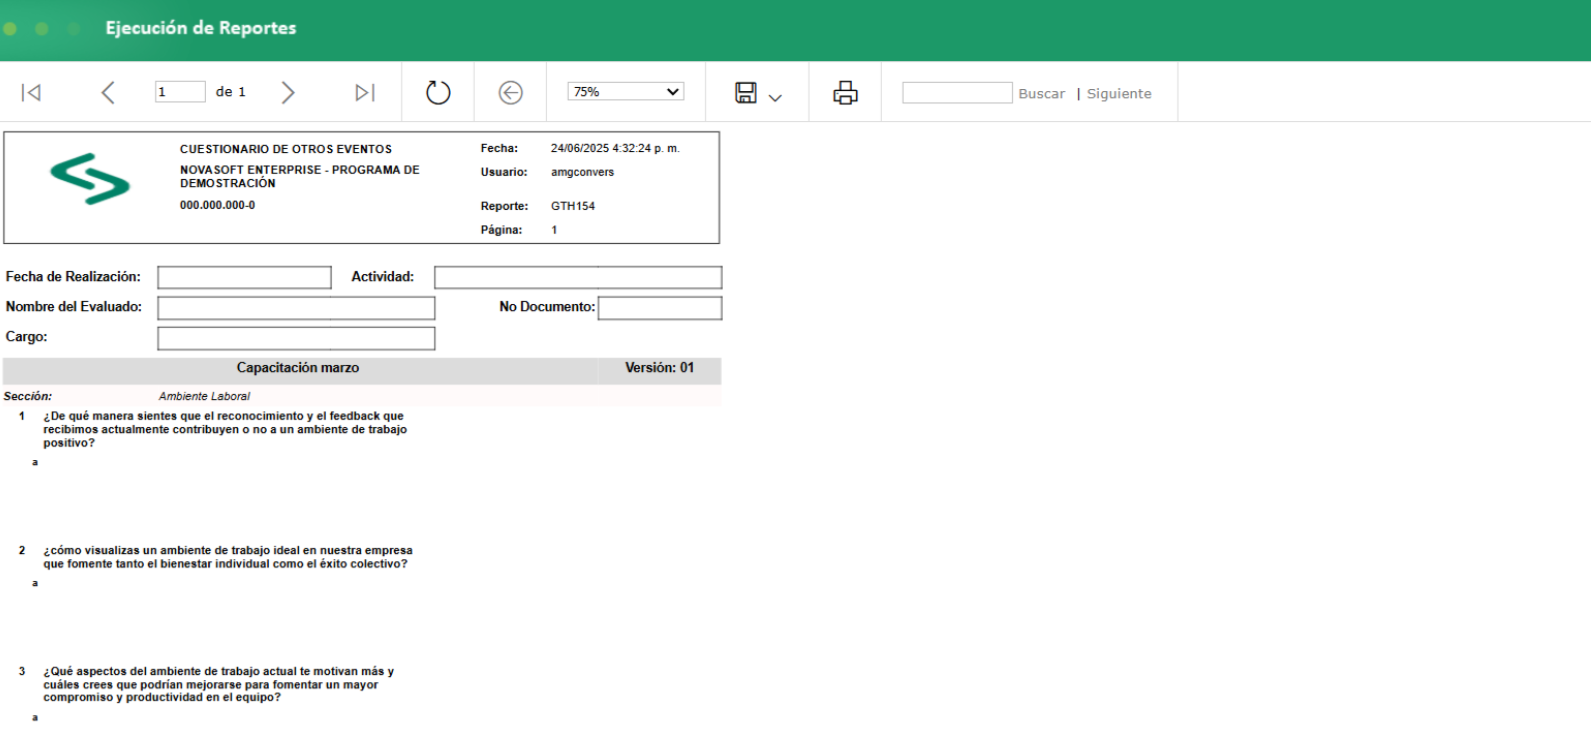Click the 'Capacitación marzo' title
The height and width of the screenshot is (754, 1591).
click(x=298, y=368)
